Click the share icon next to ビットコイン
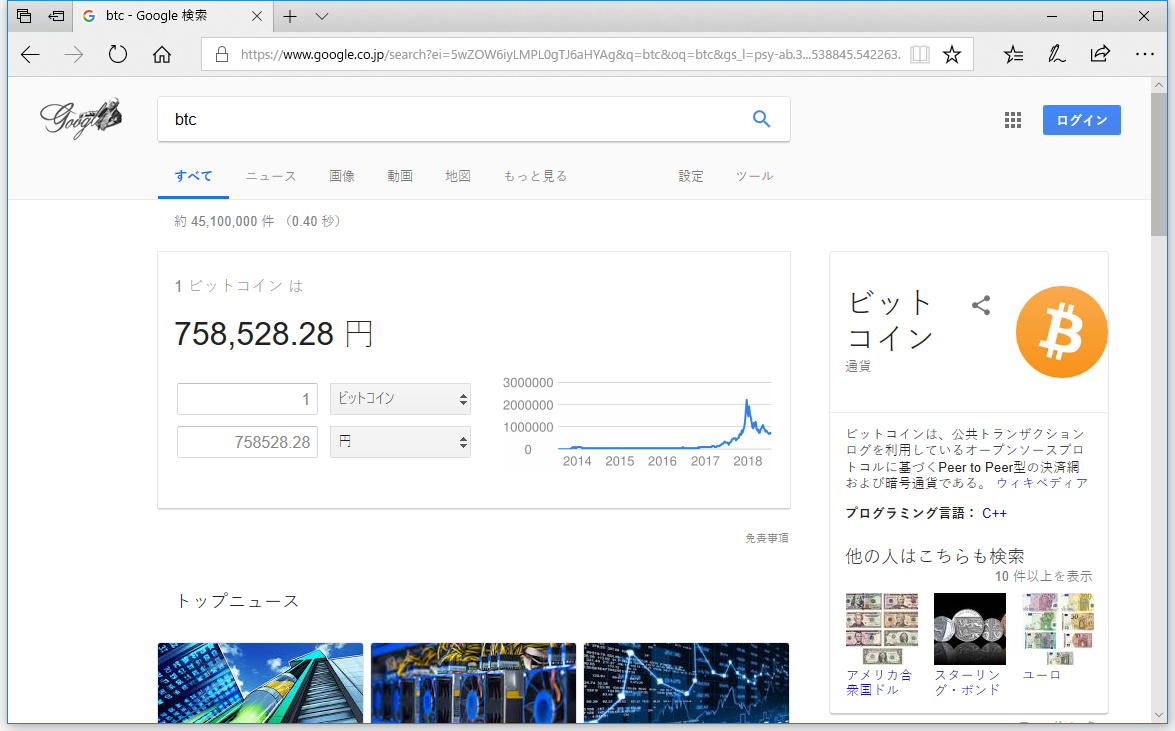Image resolution: width=1175 pixels, height=731 pixels. (981, 306)
